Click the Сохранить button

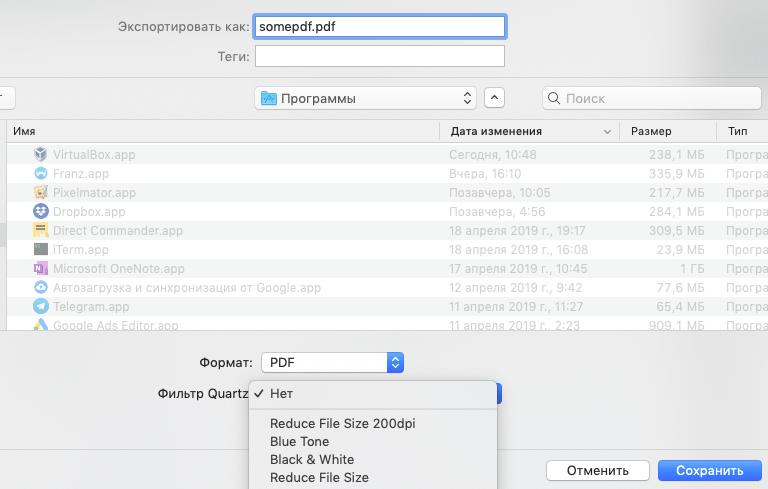(x=710, y=470)
